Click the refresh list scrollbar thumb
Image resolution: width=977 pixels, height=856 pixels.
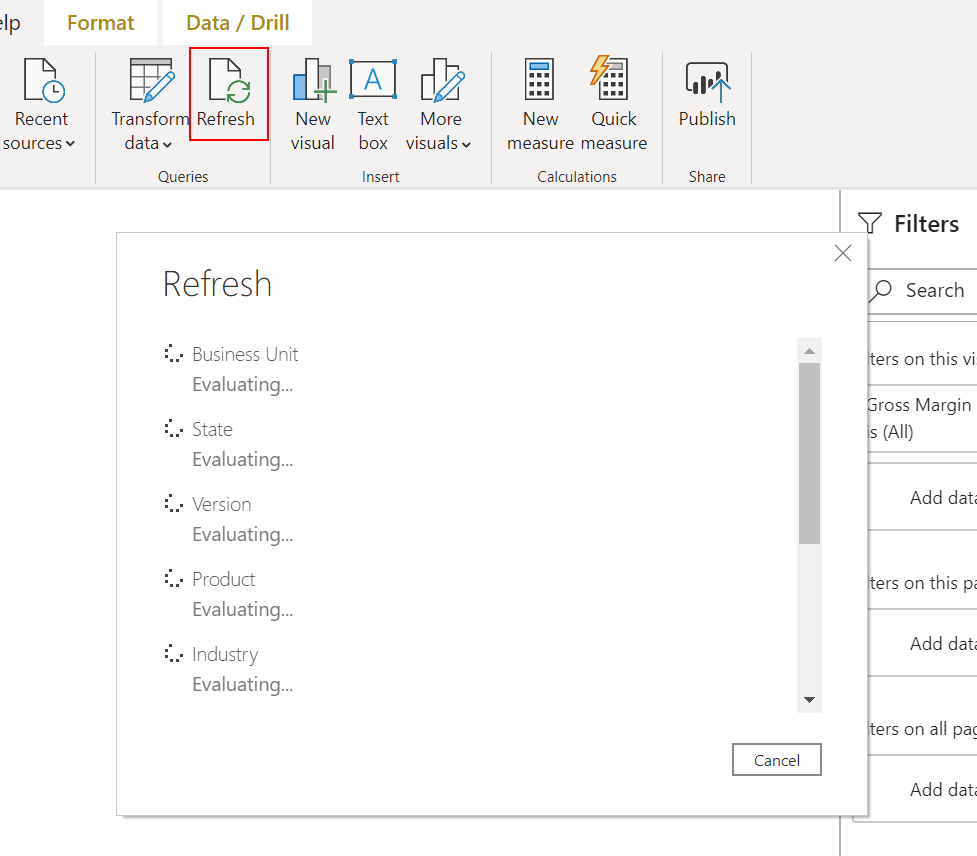point(809,452)
